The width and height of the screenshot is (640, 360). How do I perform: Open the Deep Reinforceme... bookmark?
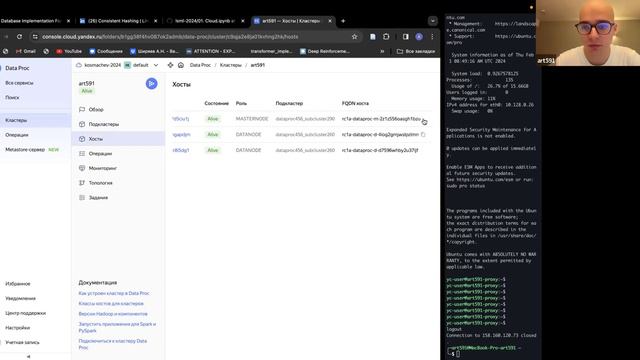325,51
